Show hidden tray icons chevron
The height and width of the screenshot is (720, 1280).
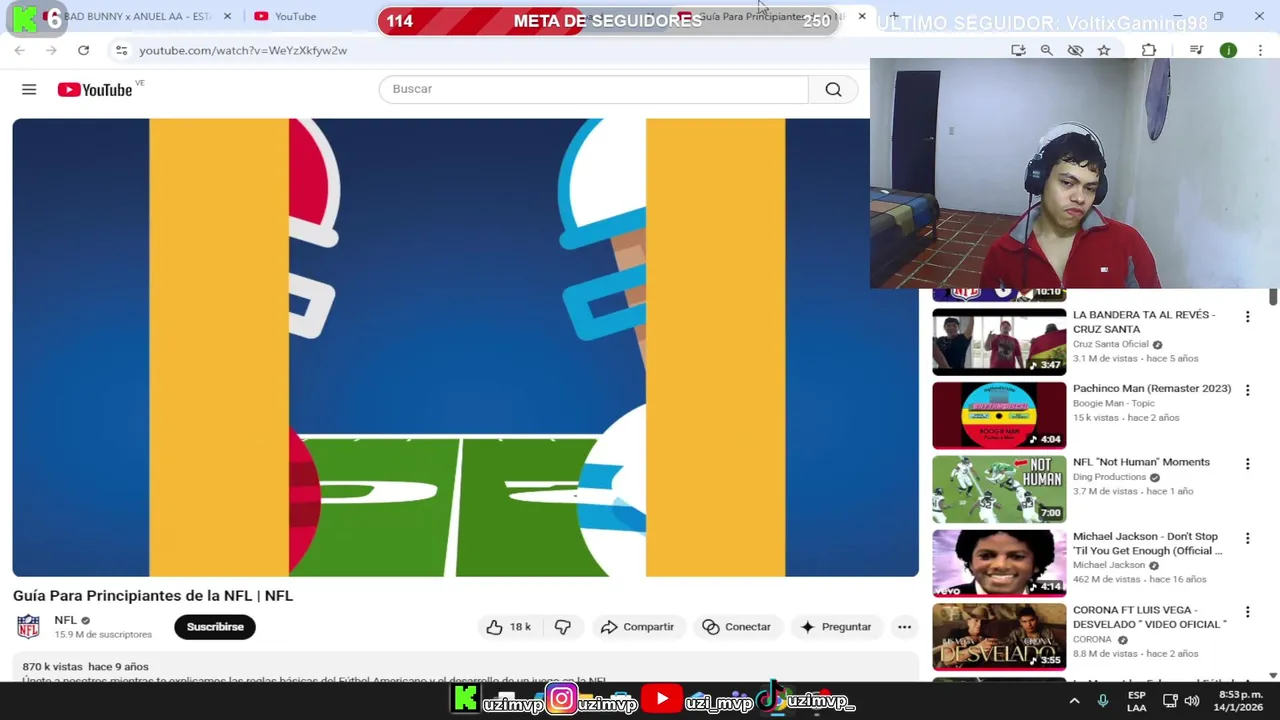1074,701
